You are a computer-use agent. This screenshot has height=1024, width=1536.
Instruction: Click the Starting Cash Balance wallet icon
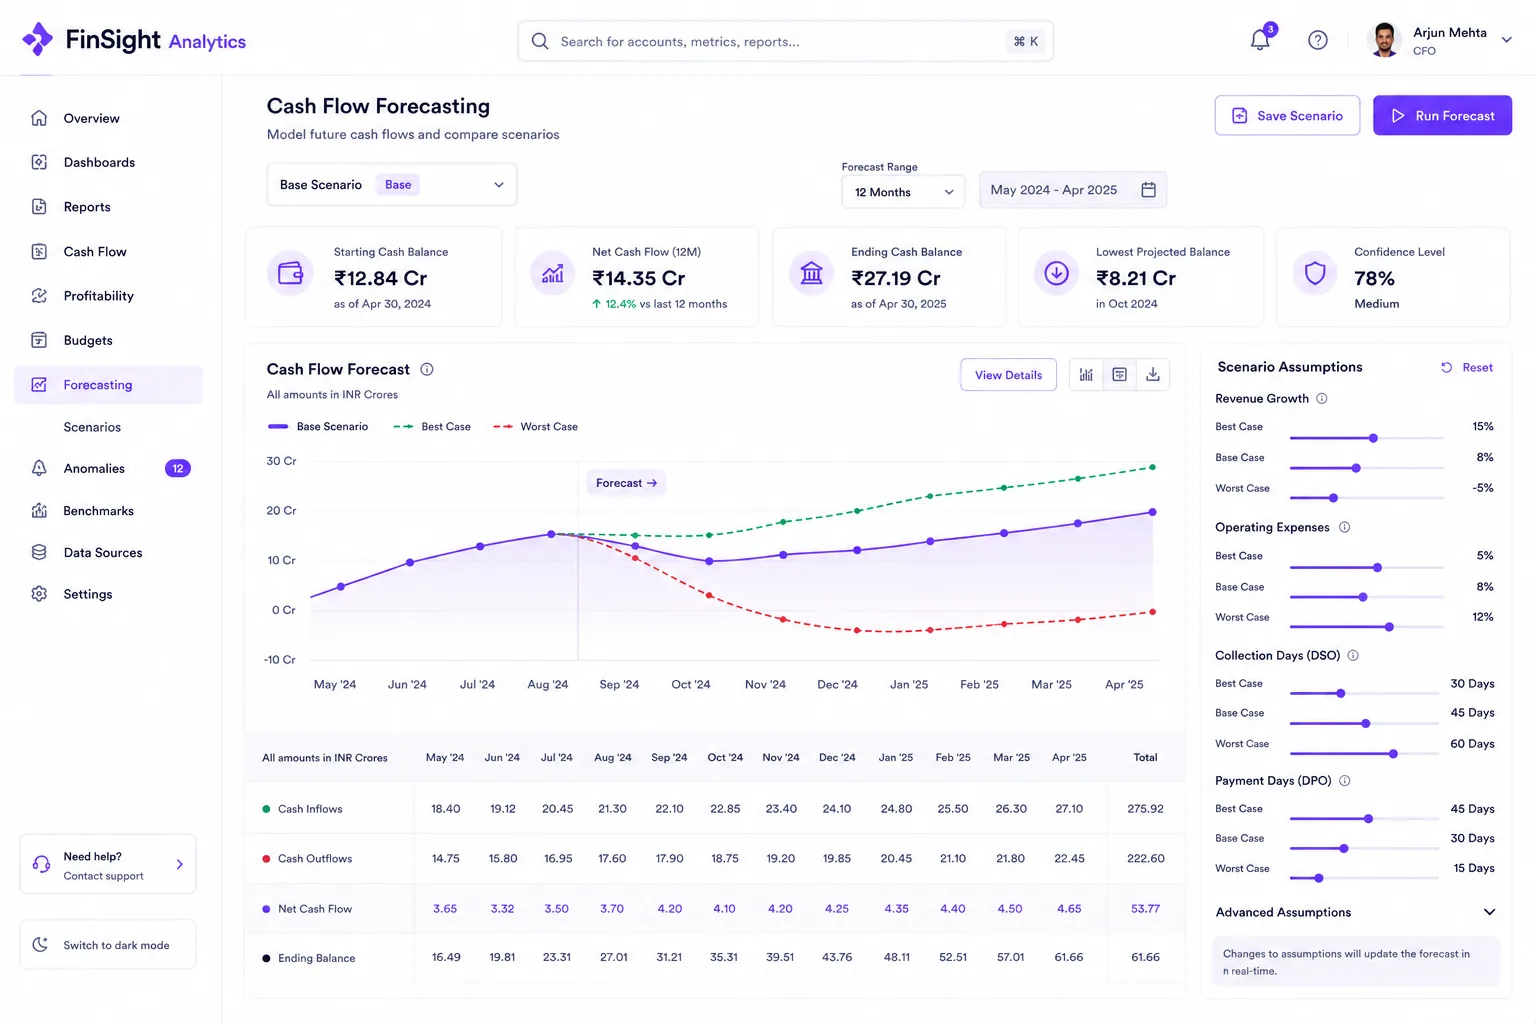click(290, 273)
